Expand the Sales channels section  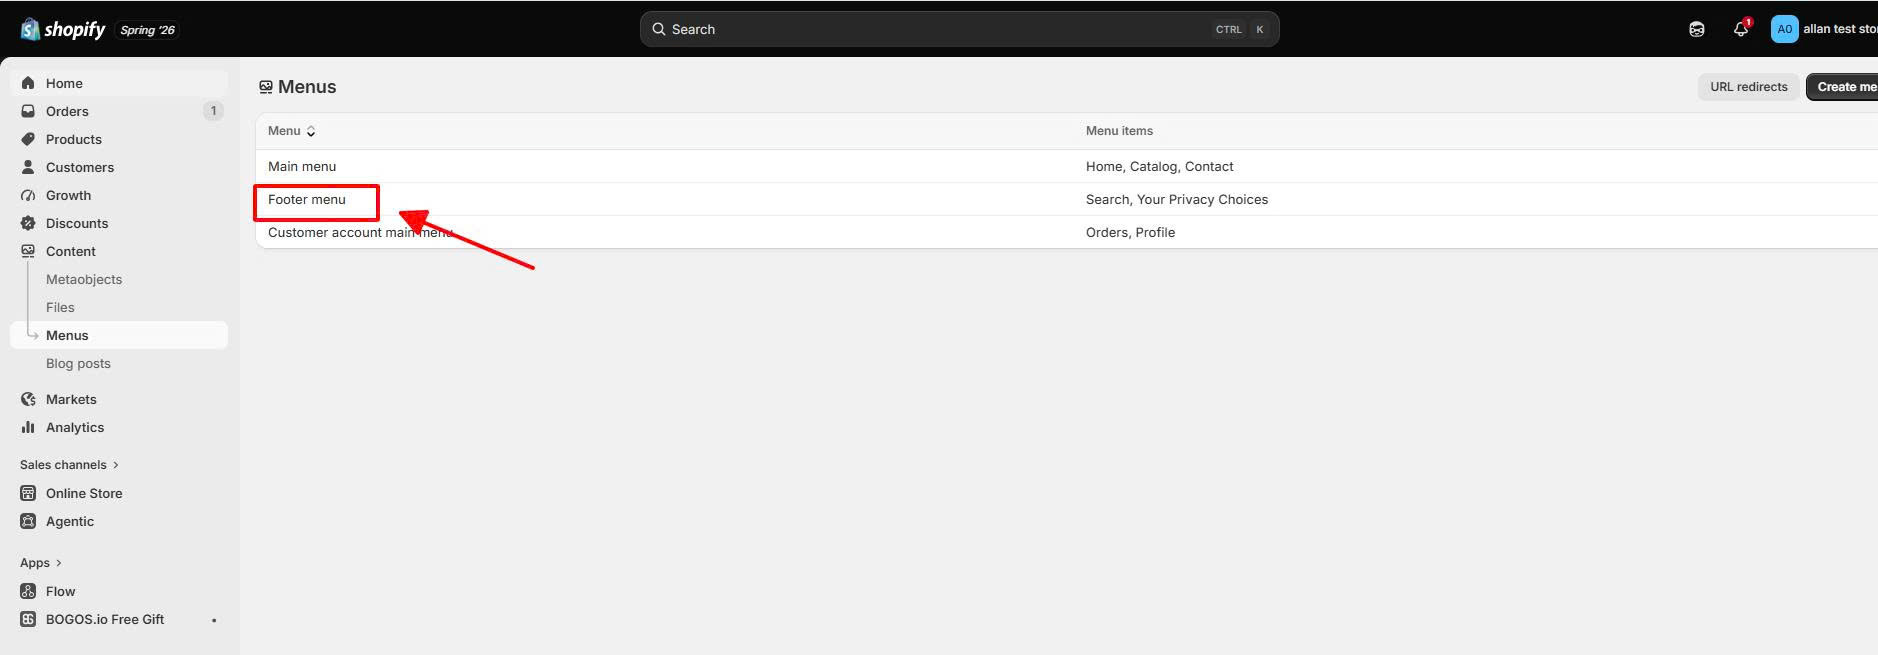click(x=69, y=465)
